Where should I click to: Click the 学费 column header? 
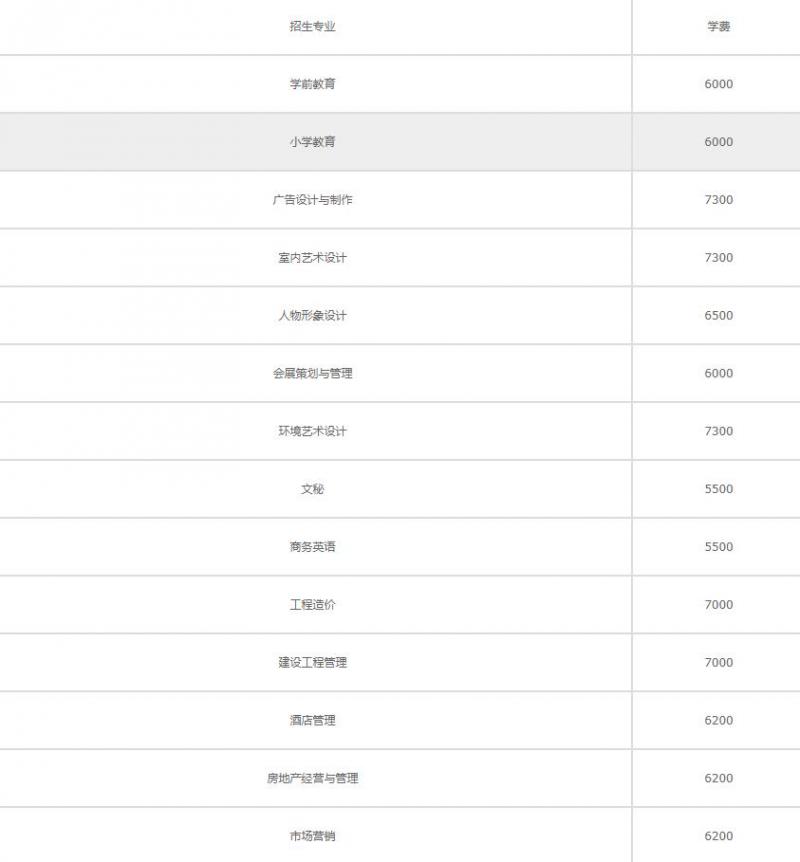pos(718,27)
